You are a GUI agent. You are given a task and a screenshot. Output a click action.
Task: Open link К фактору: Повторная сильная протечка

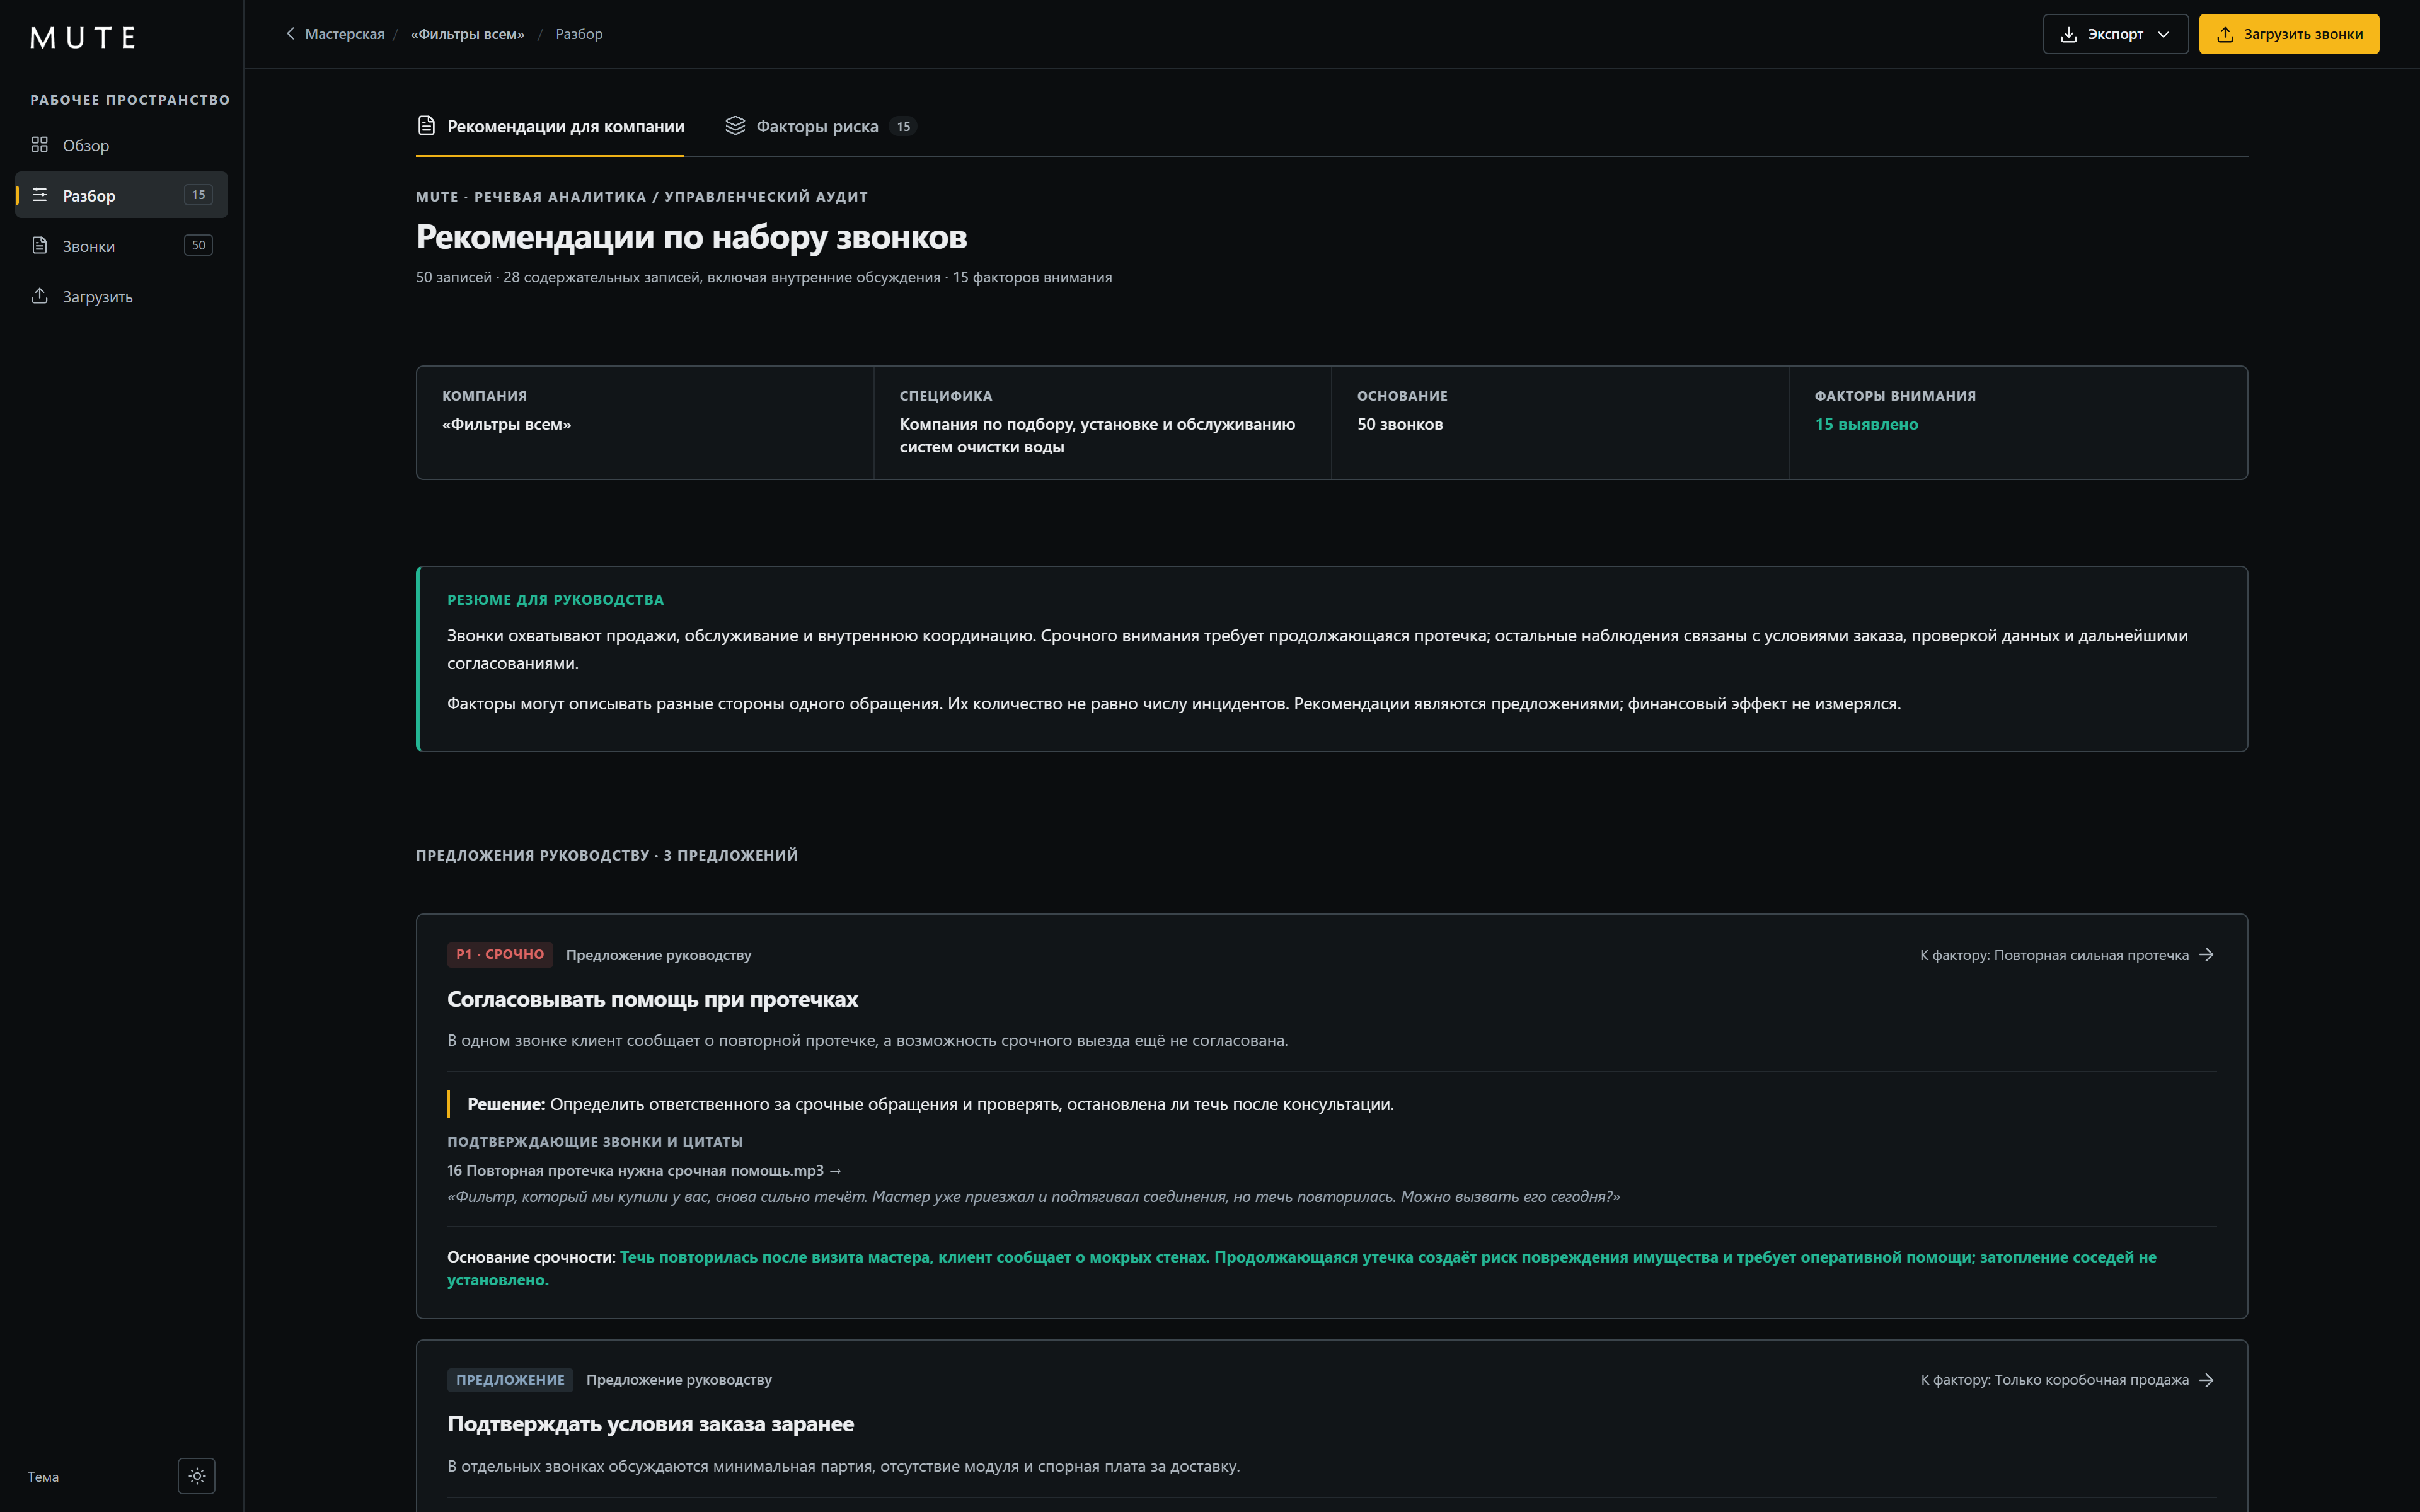2067,955
